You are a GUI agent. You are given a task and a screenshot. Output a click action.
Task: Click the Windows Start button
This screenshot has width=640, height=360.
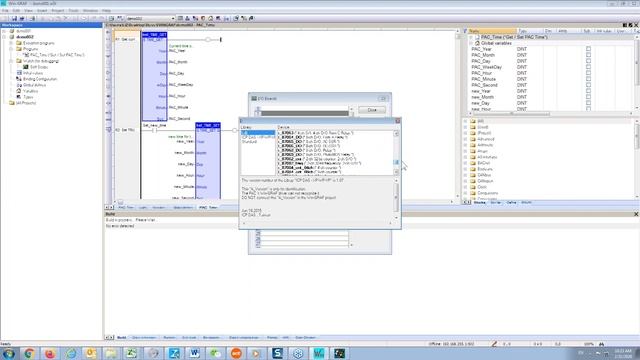click(8, 353)
